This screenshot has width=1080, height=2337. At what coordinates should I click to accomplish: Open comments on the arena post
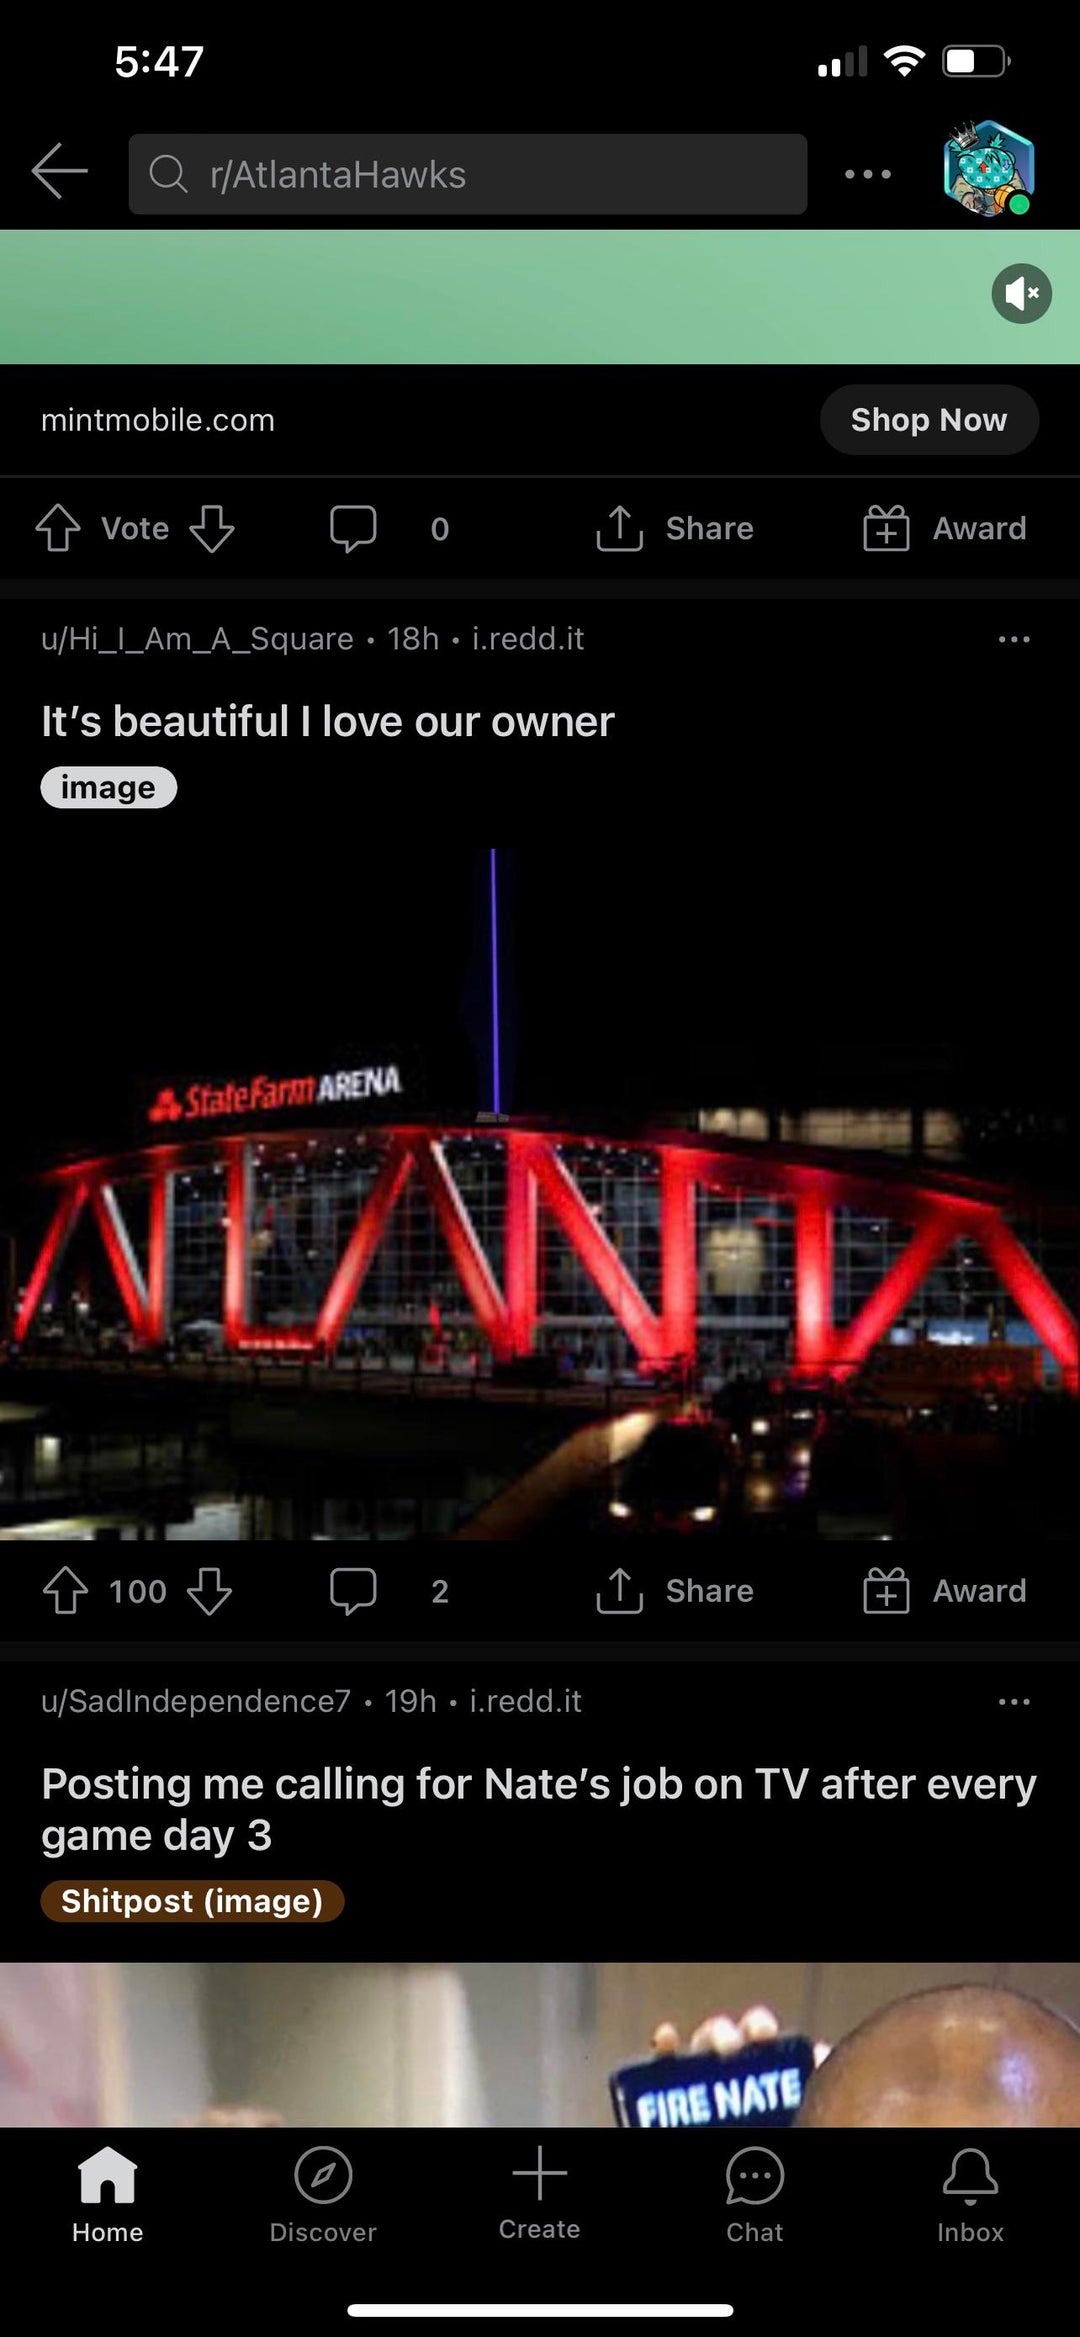(x=388, y=1590)
